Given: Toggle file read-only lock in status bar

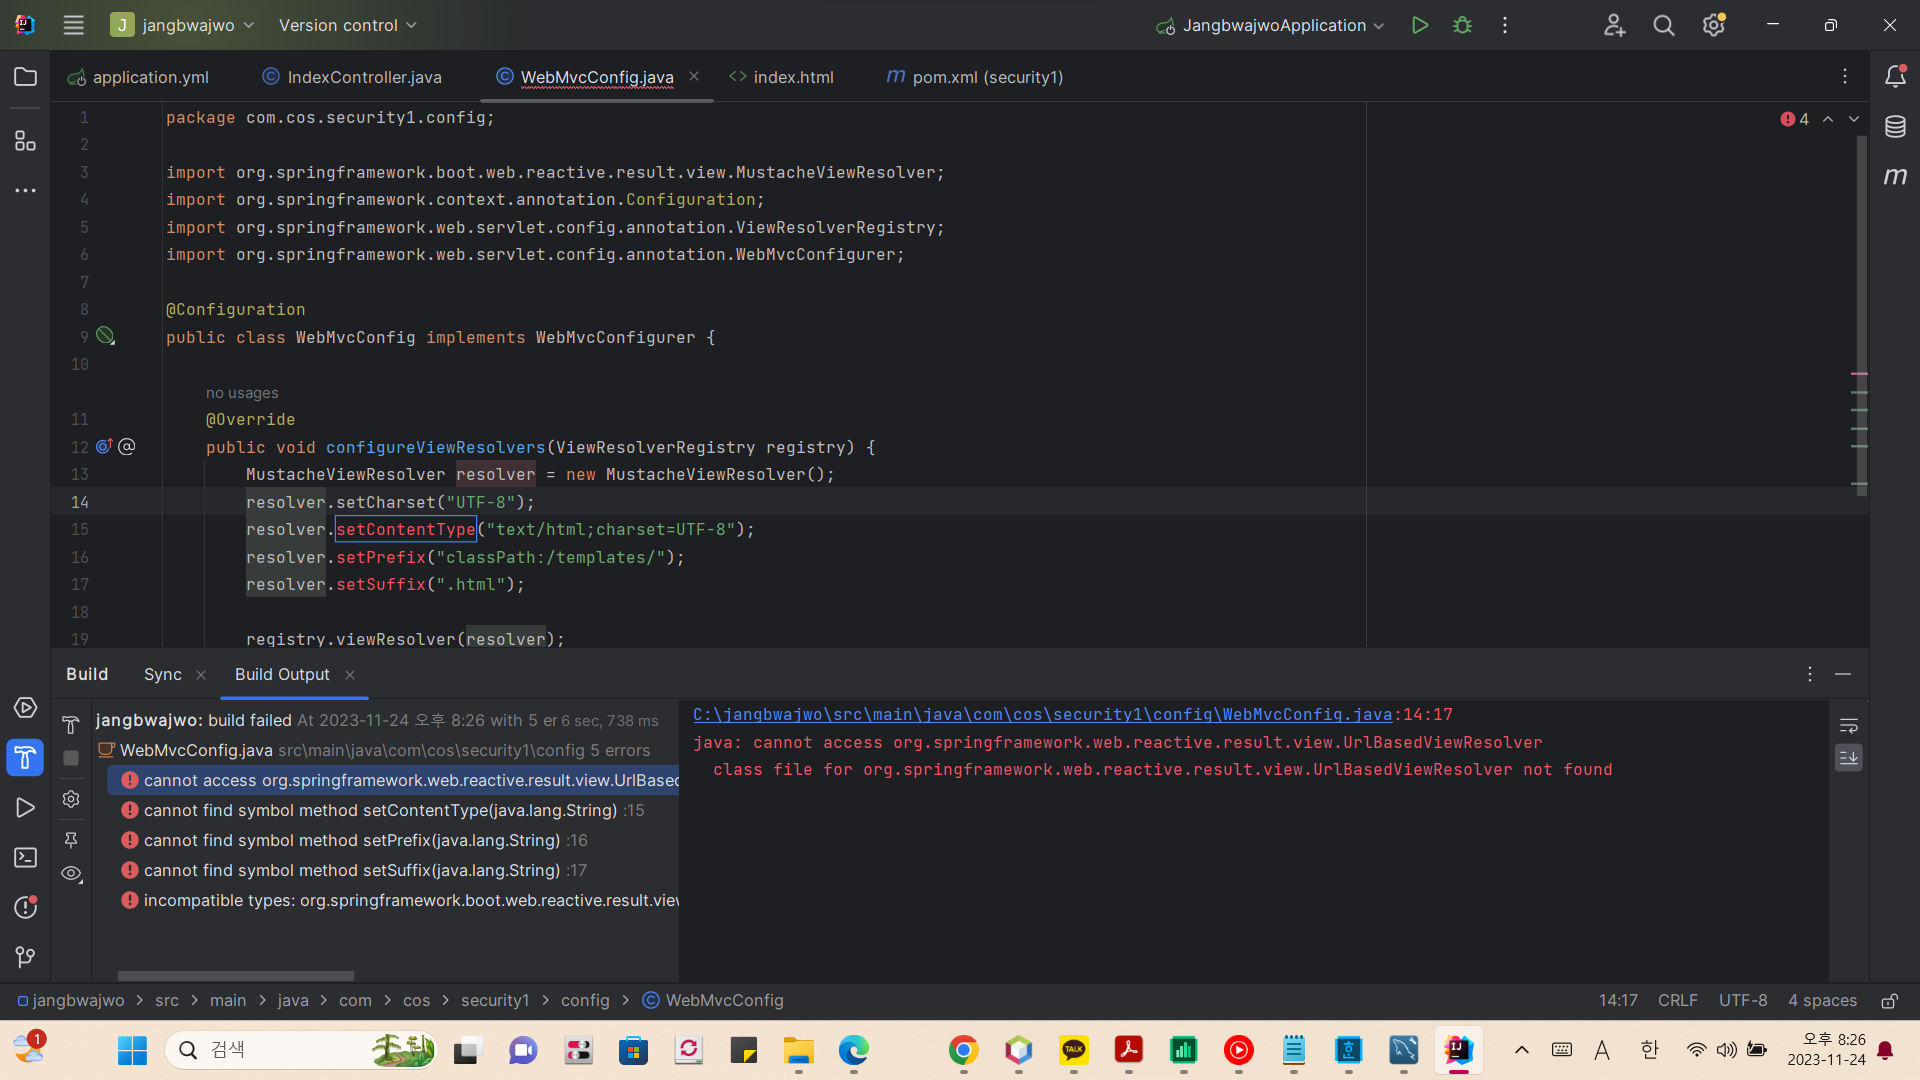Looking at the screenshot, I should (x=1889, y=1001).
